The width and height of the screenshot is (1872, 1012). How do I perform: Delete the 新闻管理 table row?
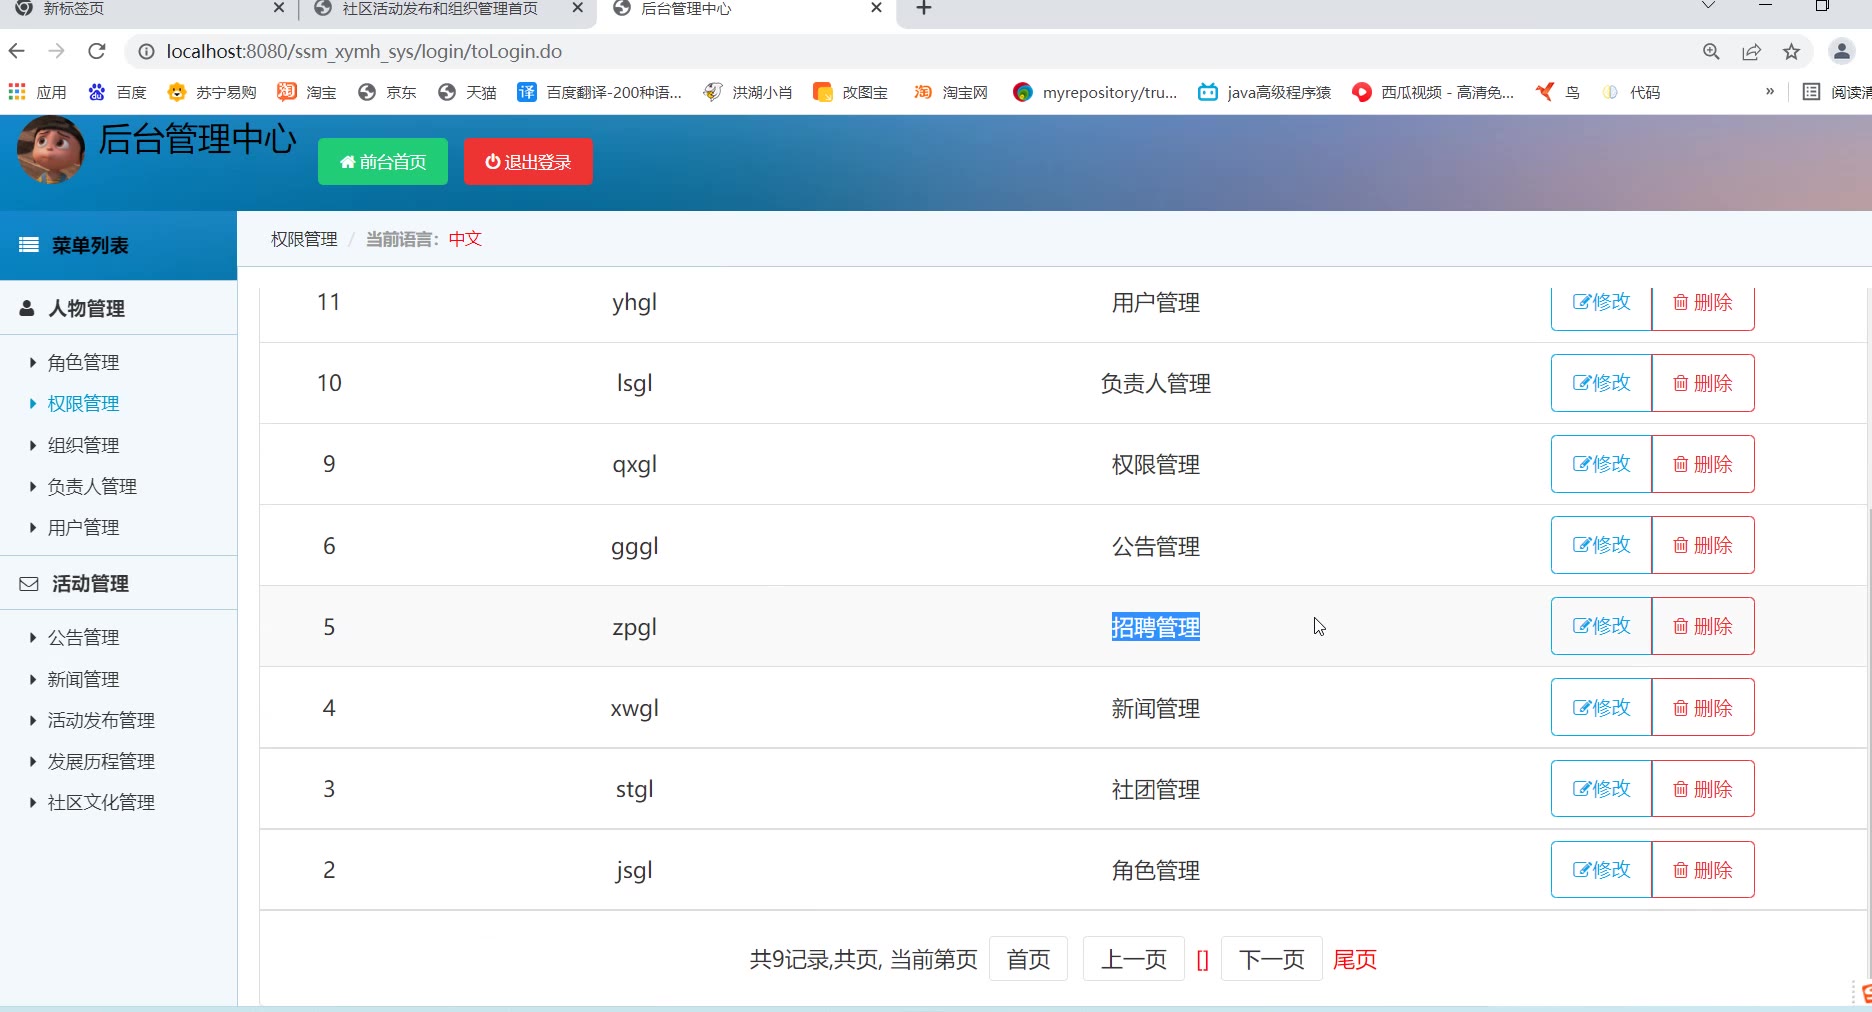(1703, 708)
